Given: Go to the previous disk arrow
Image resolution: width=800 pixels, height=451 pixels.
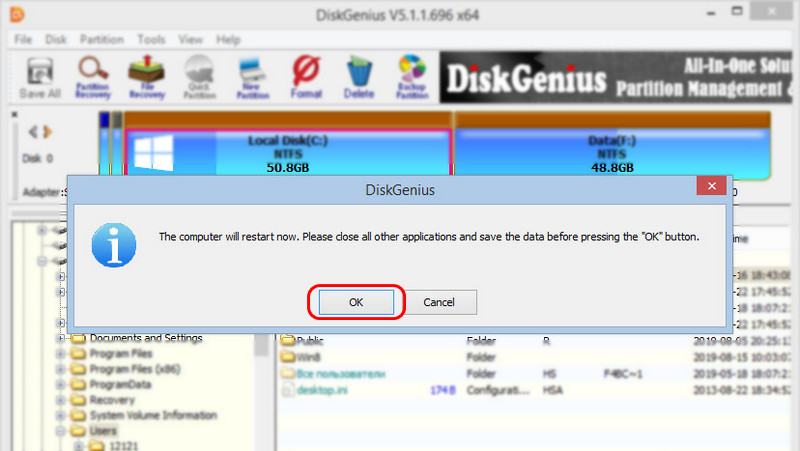Looking at the screenshot, I should point(33,132).
